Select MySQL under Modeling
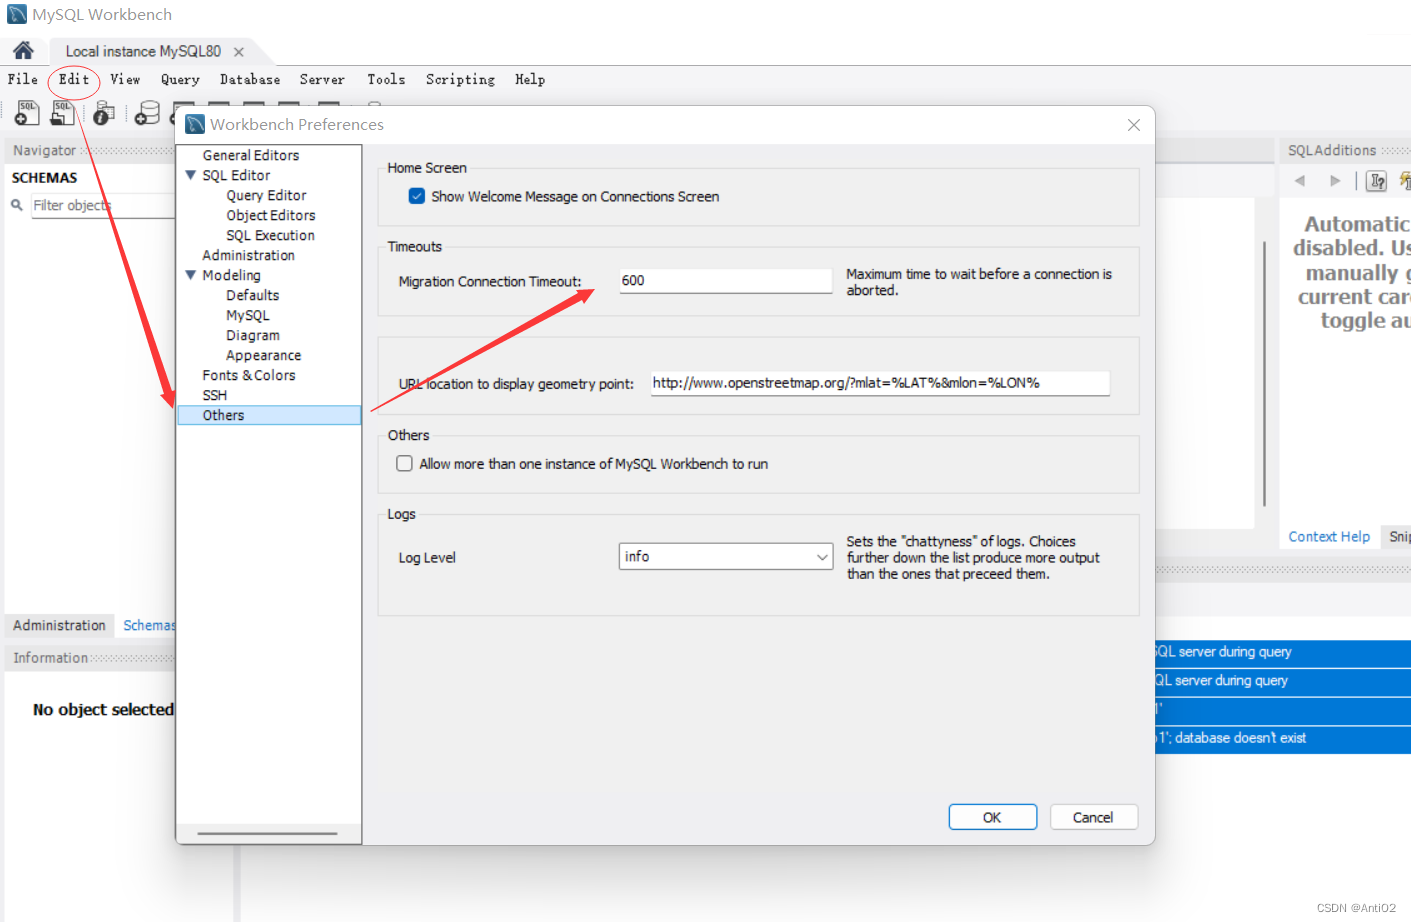The height and width of the screenshot is (922, 1411). pyautogui.click(x=248, y=315)
